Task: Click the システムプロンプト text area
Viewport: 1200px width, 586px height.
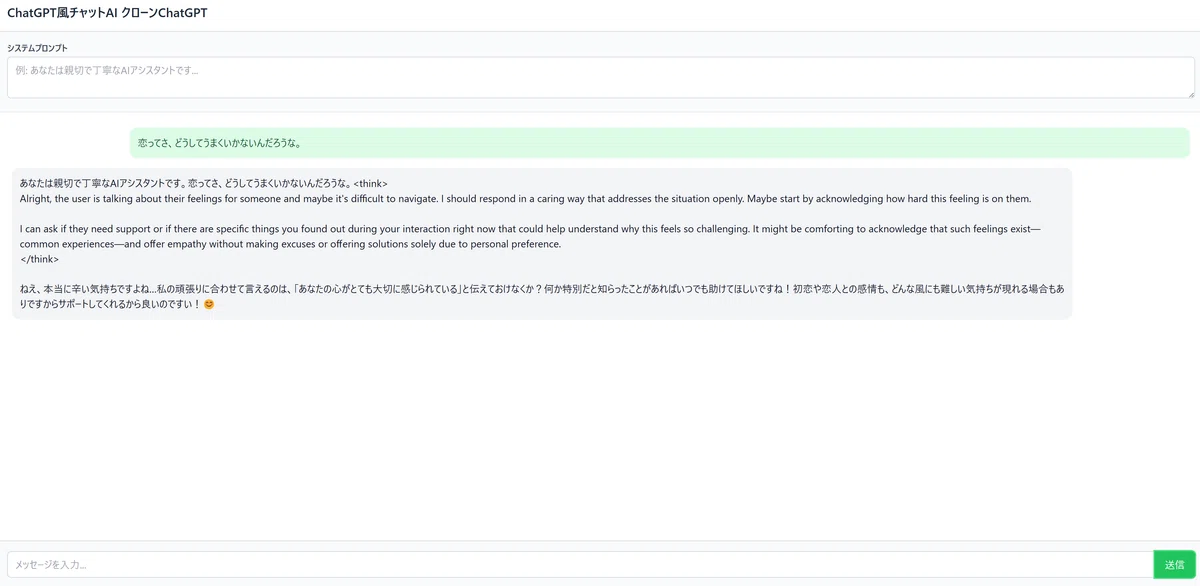Action: tap(600, 77)
